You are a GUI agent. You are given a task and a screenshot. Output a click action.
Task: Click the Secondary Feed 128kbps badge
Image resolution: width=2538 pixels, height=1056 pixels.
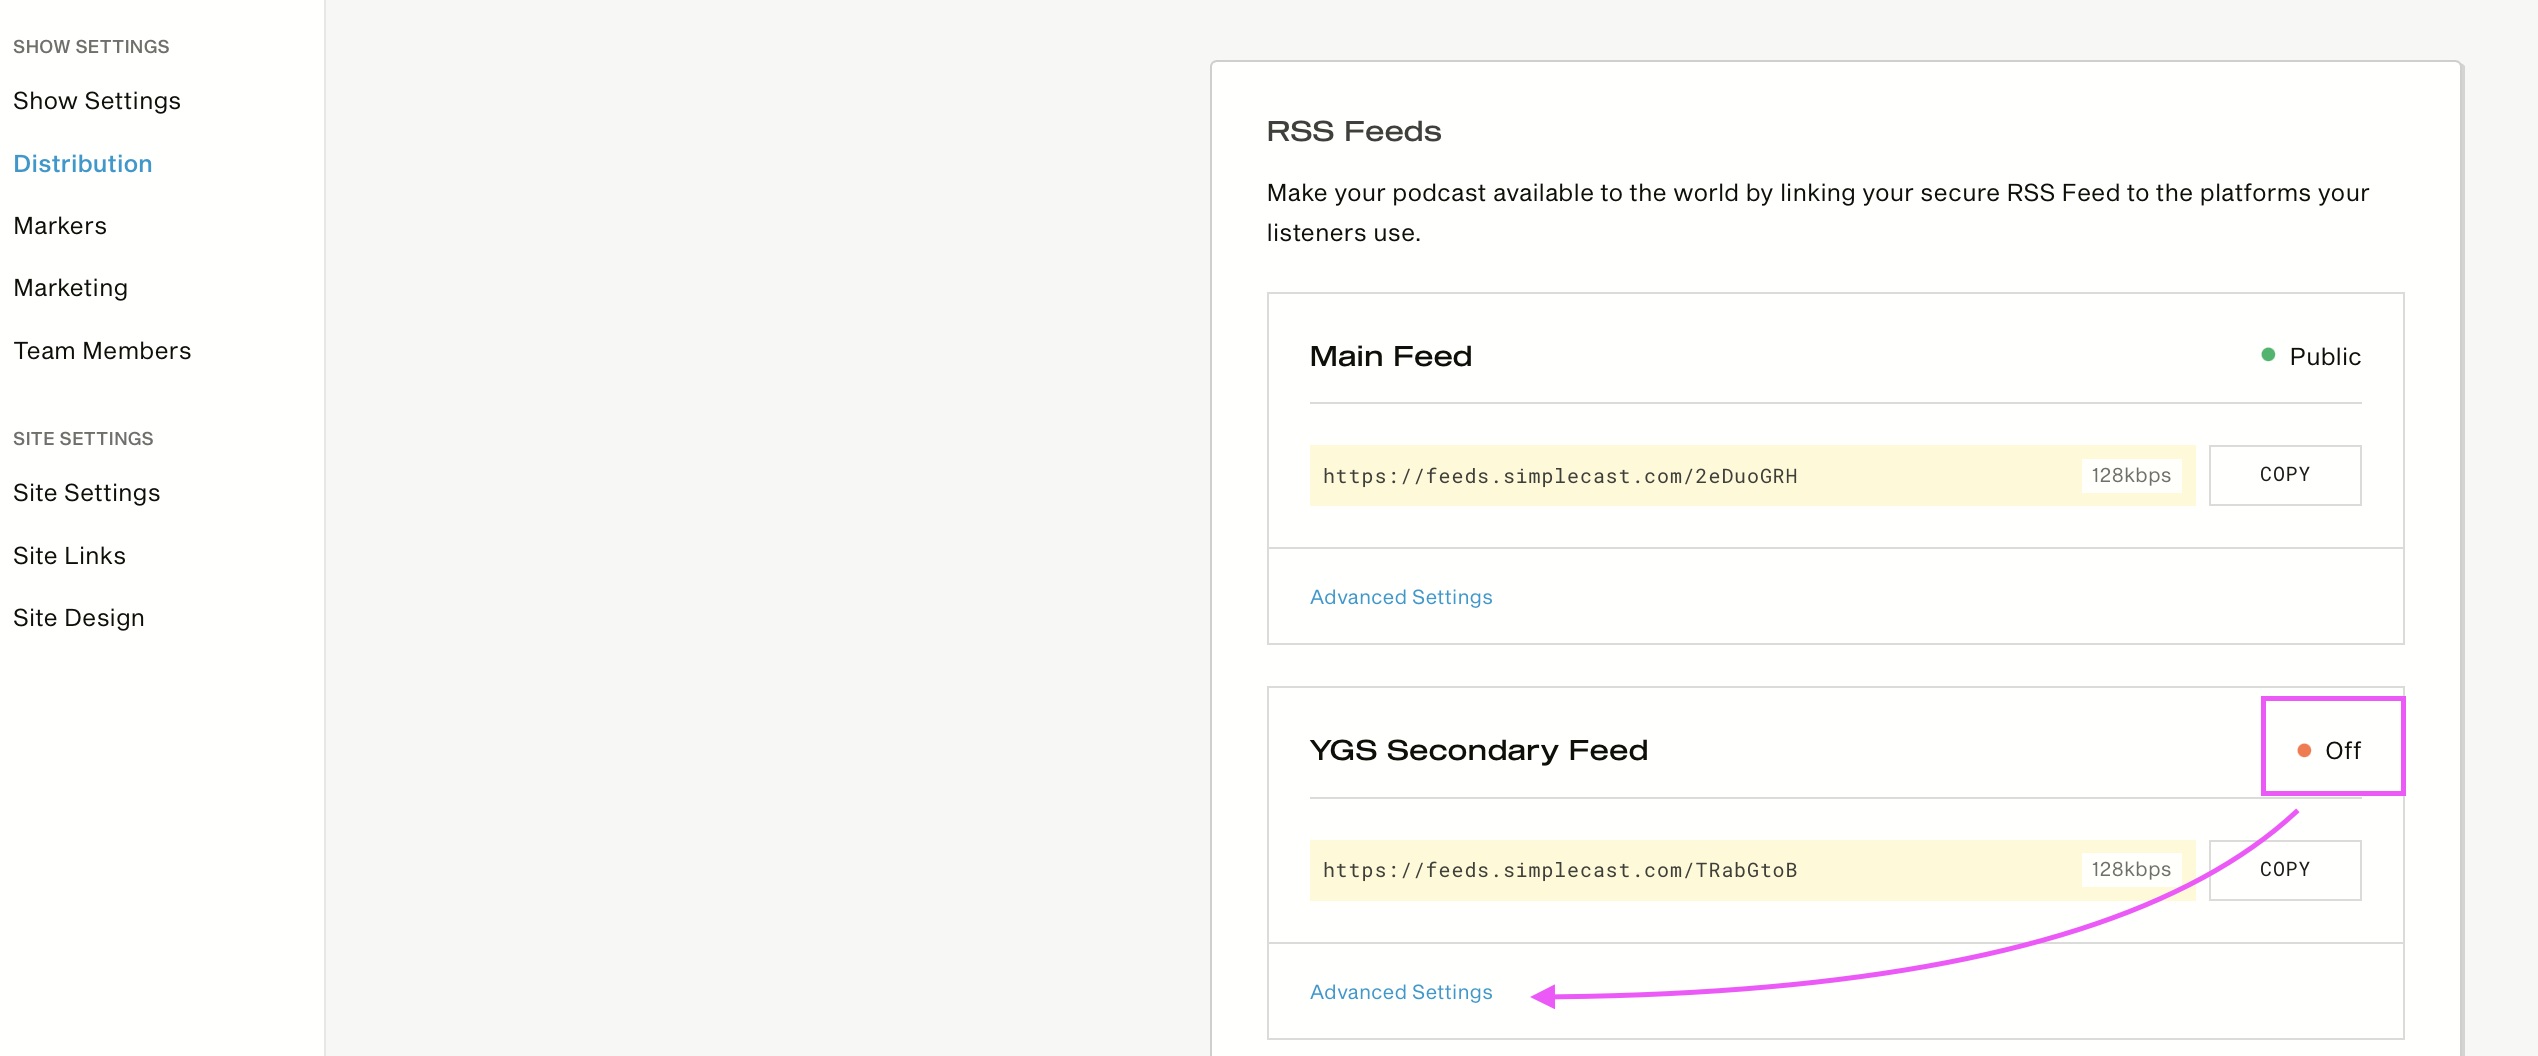(2131, 870)
